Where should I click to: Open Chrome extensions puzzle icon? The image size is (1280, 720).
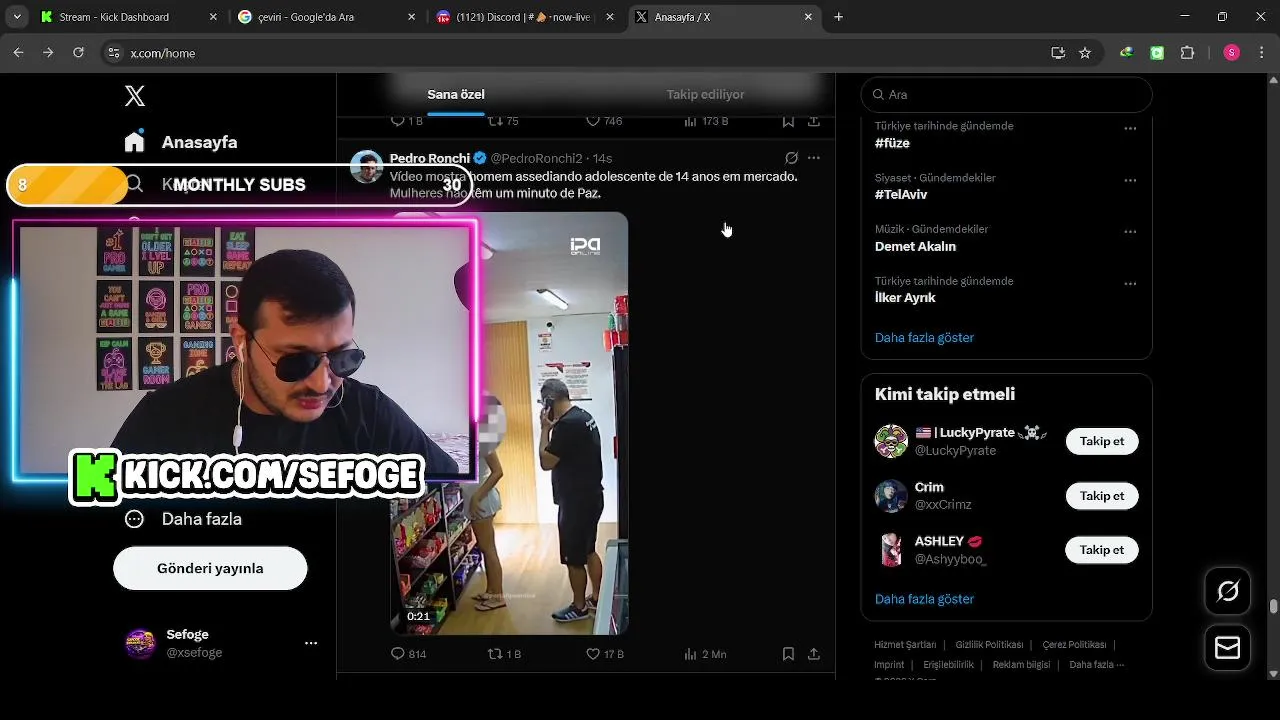point(1188,53)
